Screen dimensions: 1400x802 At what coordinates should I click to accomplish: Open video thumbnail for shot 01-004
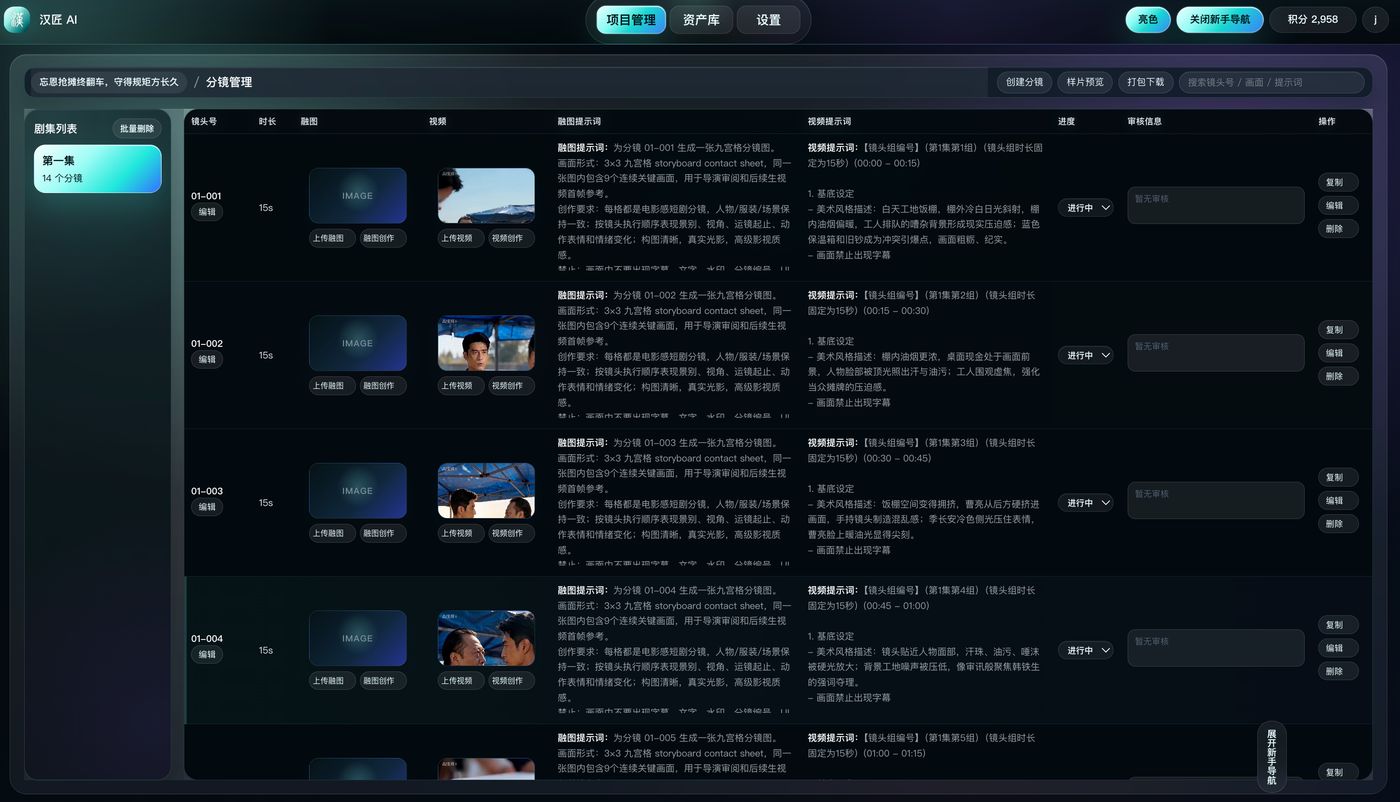coord(486,638)
